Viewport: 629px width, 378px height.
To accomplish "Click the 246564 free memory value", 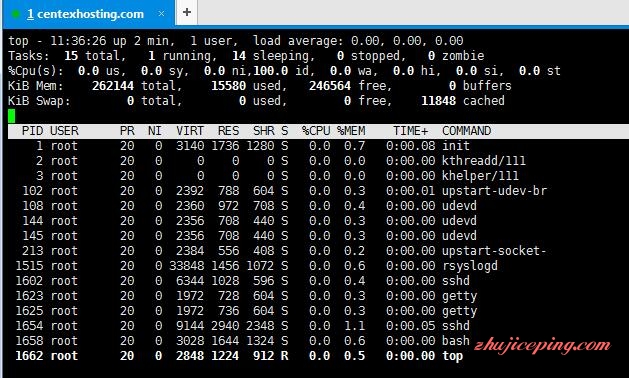I will click(330, 86).
